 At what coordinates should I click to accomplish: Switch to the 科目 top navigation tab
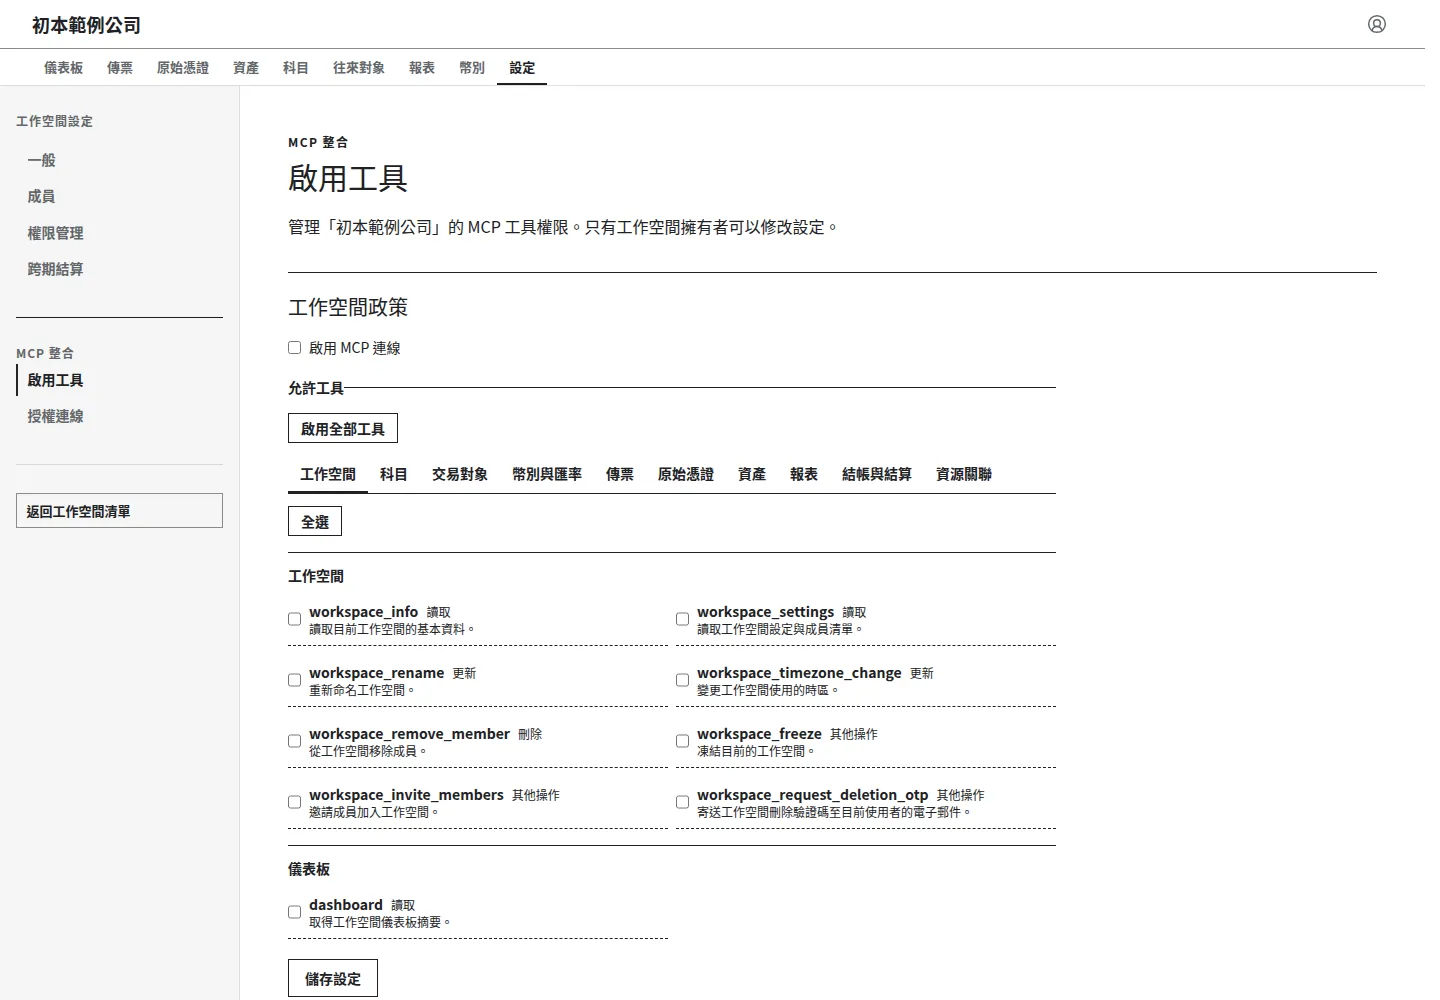[x=296, y=68]
